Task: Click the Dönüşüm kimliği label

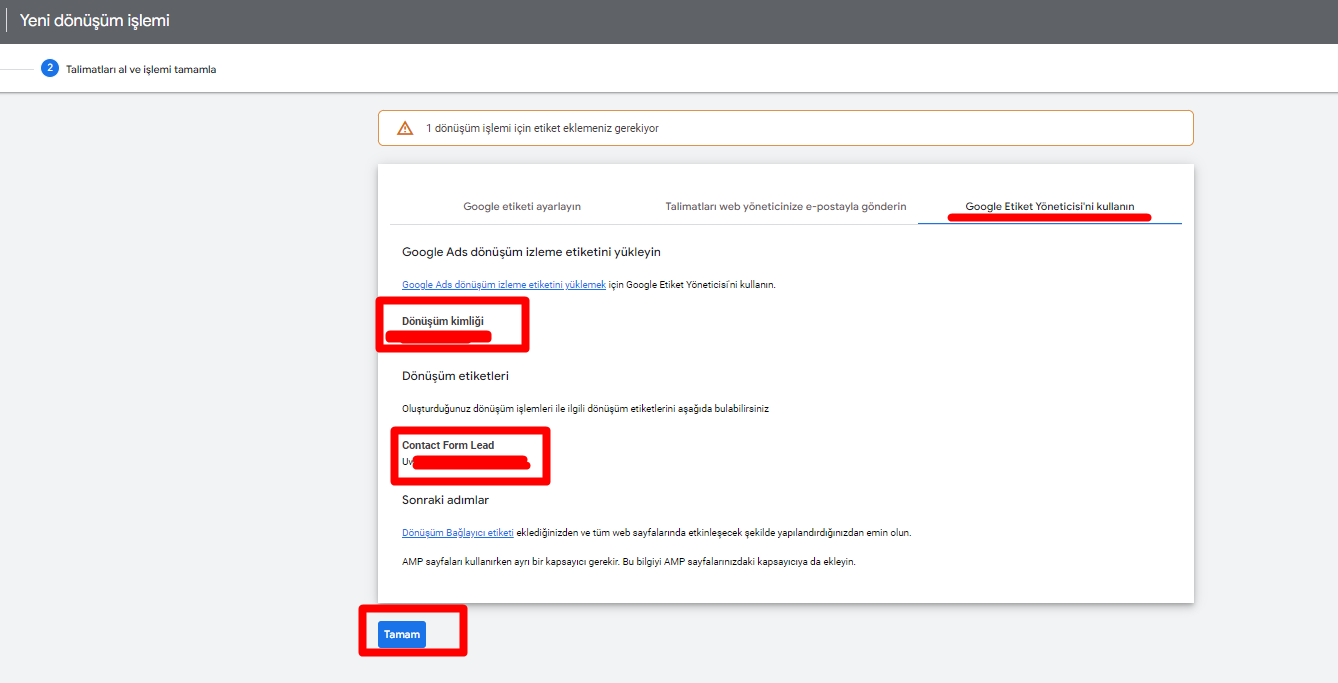Action: [x=442, y=321]
